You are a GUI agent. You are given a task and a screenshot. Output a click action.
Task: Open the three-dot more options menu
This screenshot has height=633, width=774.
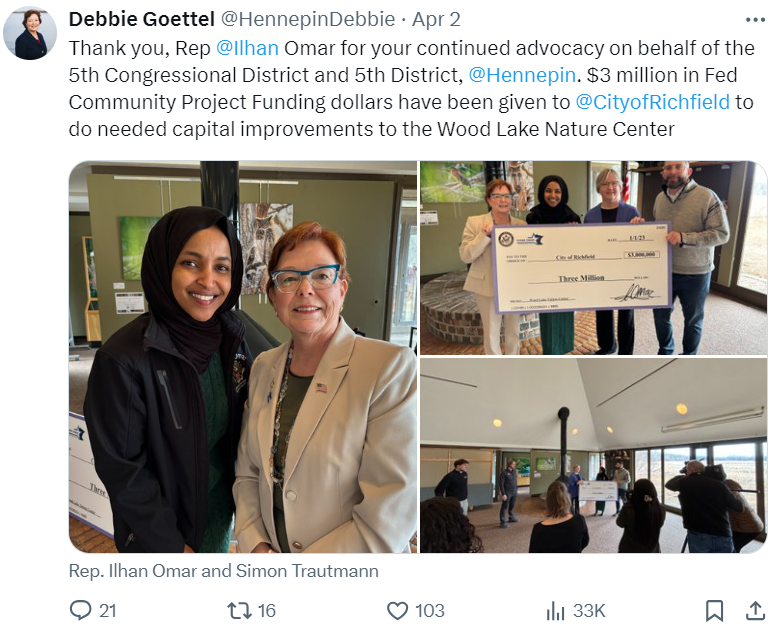[755, 19]
